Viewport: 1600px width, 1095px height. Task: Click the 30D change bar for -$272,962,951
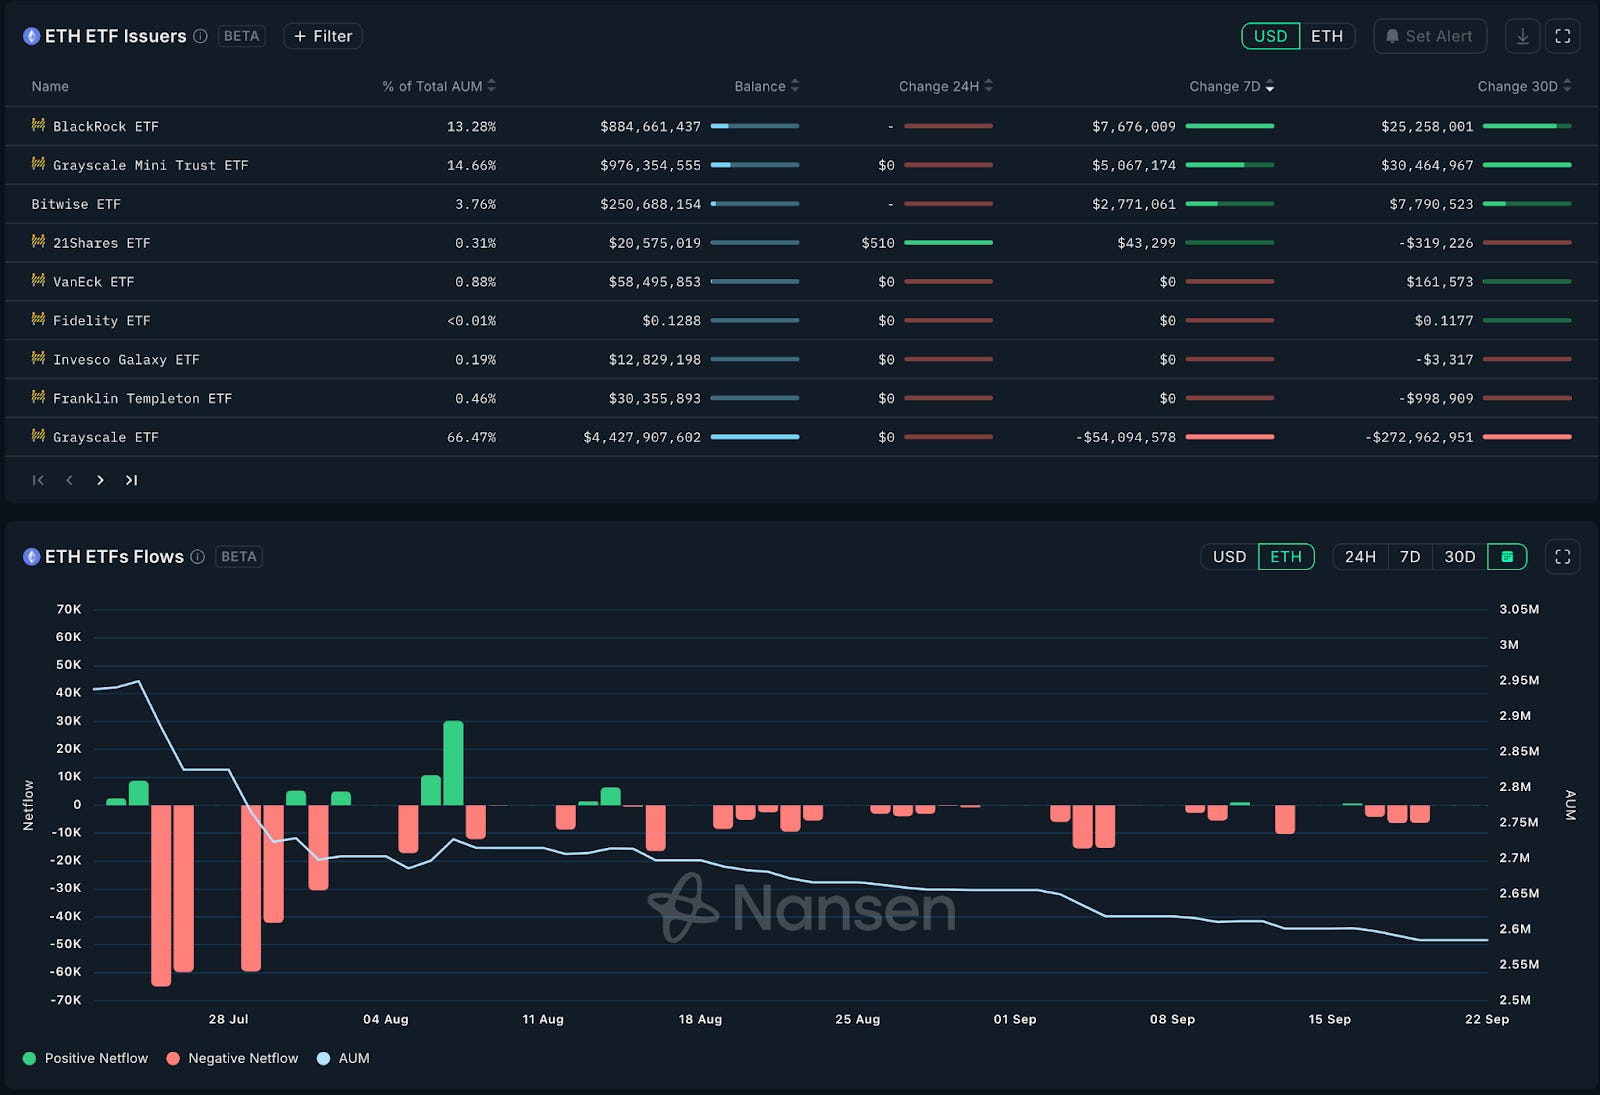click(x=1527, y=437)
